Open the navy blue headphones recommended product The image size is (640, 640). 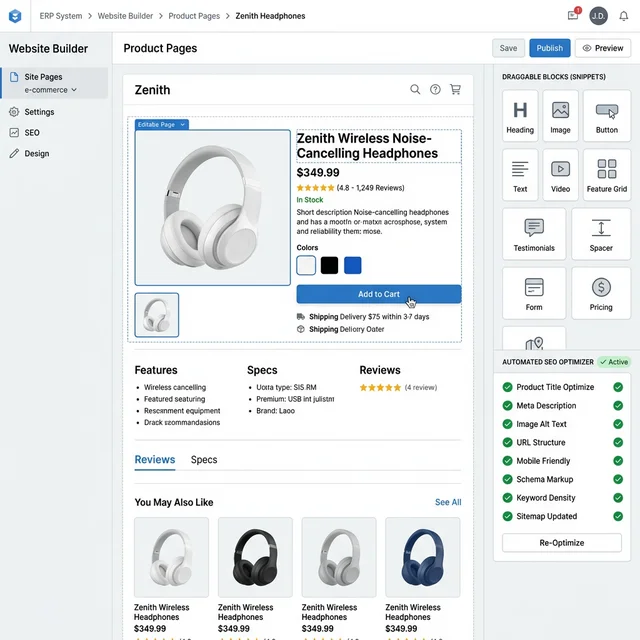(422, 558)
